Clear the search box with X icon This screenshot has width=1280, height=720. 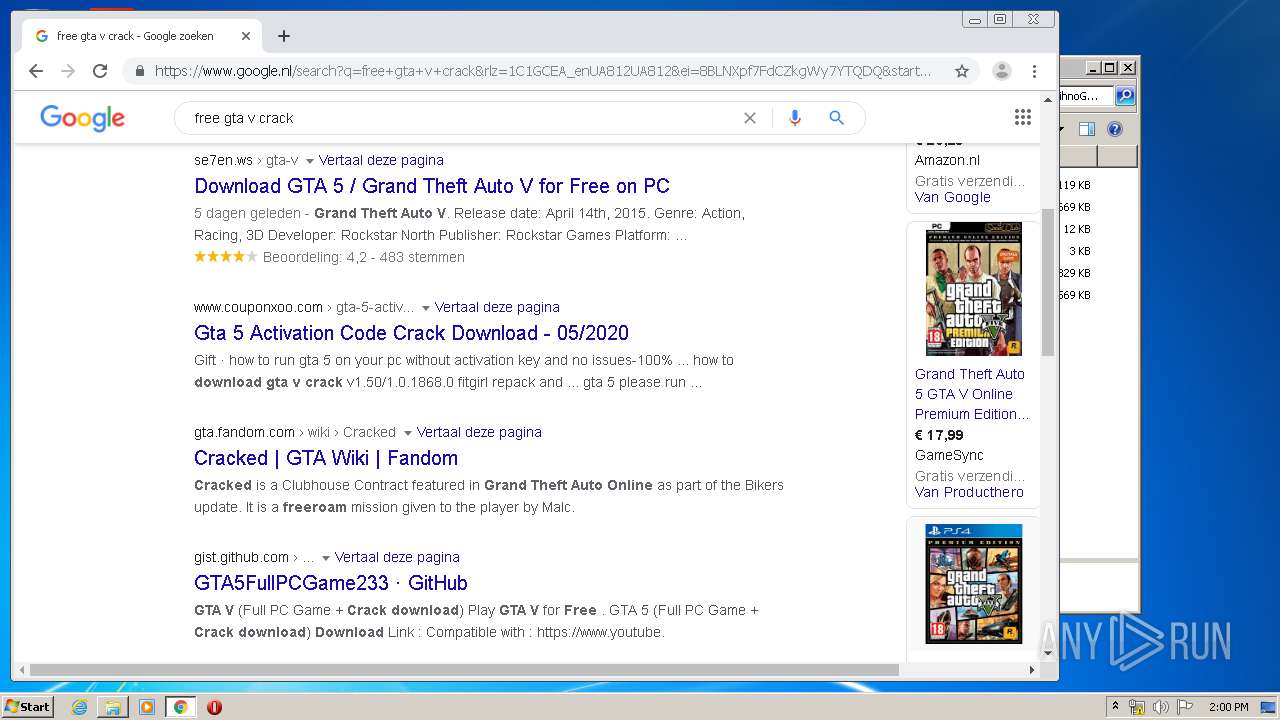pyautogui.click(x=750, y=118)
